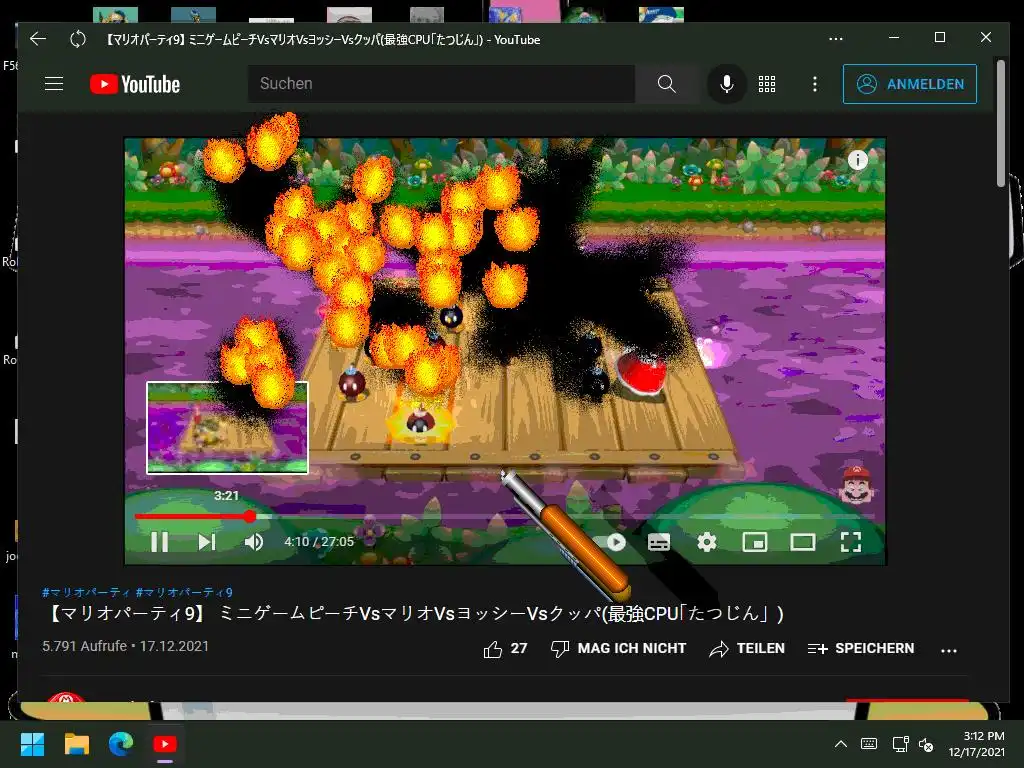1024x768 pixels.
Task: Open the touch keyboard tray icon
Action: click(x=869, y=744)
